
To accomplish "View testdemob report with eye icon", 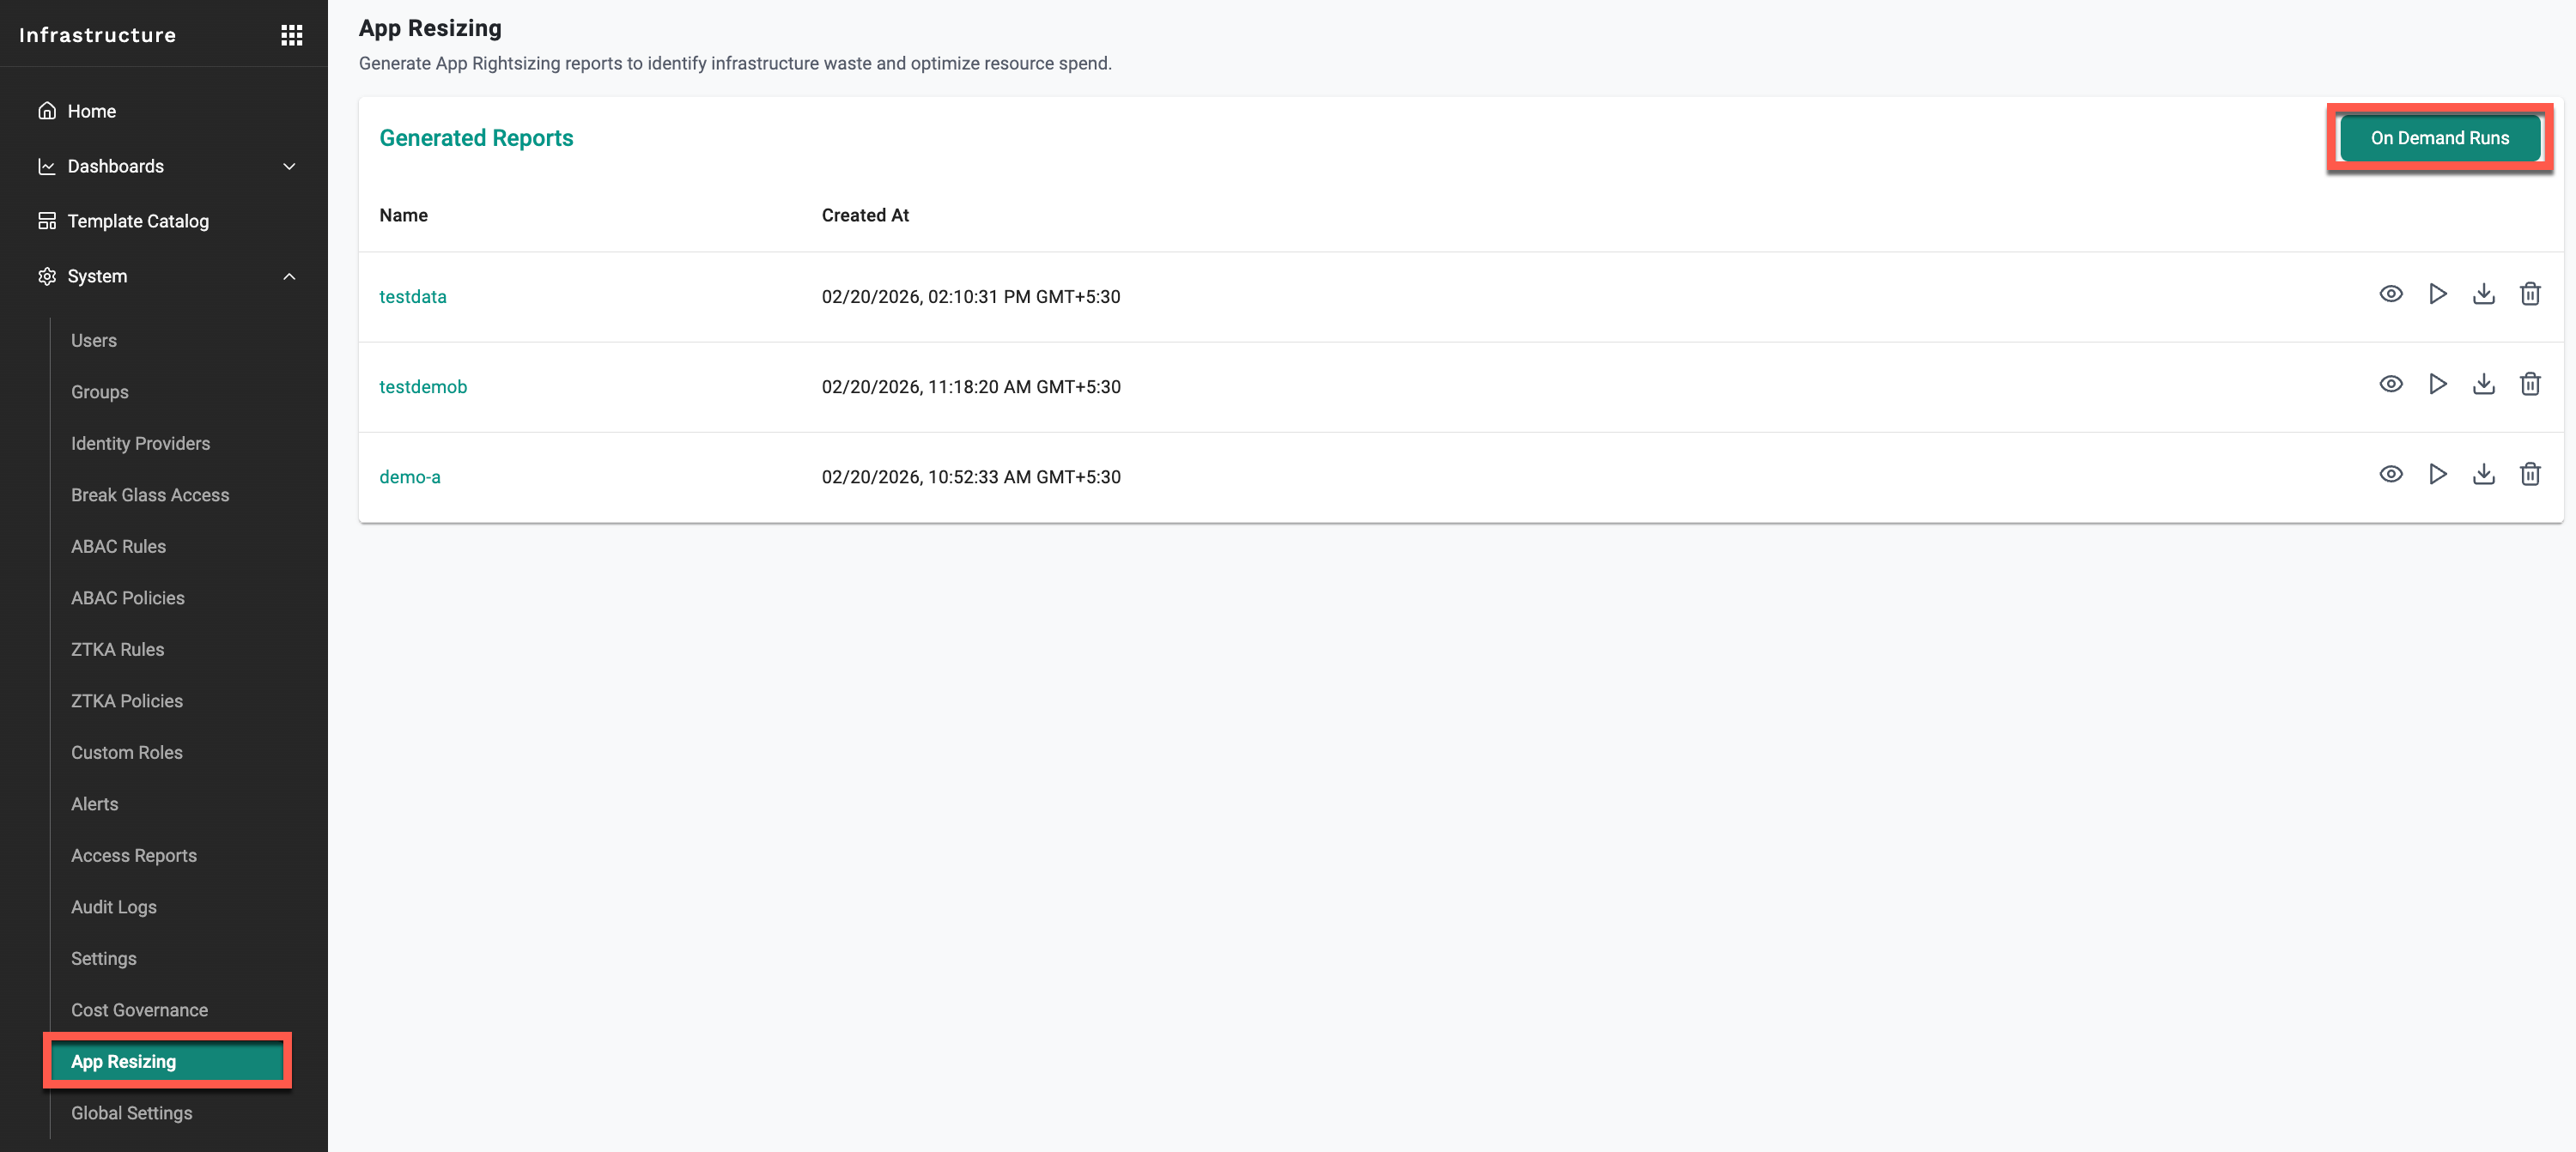I will click(2390, 384).
